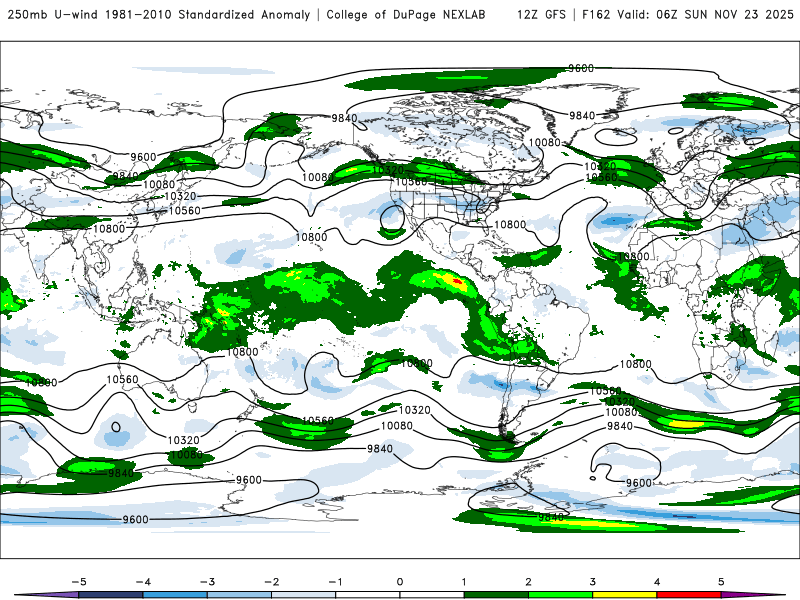Click the red swatch between 4 and 5

(689, 595)
